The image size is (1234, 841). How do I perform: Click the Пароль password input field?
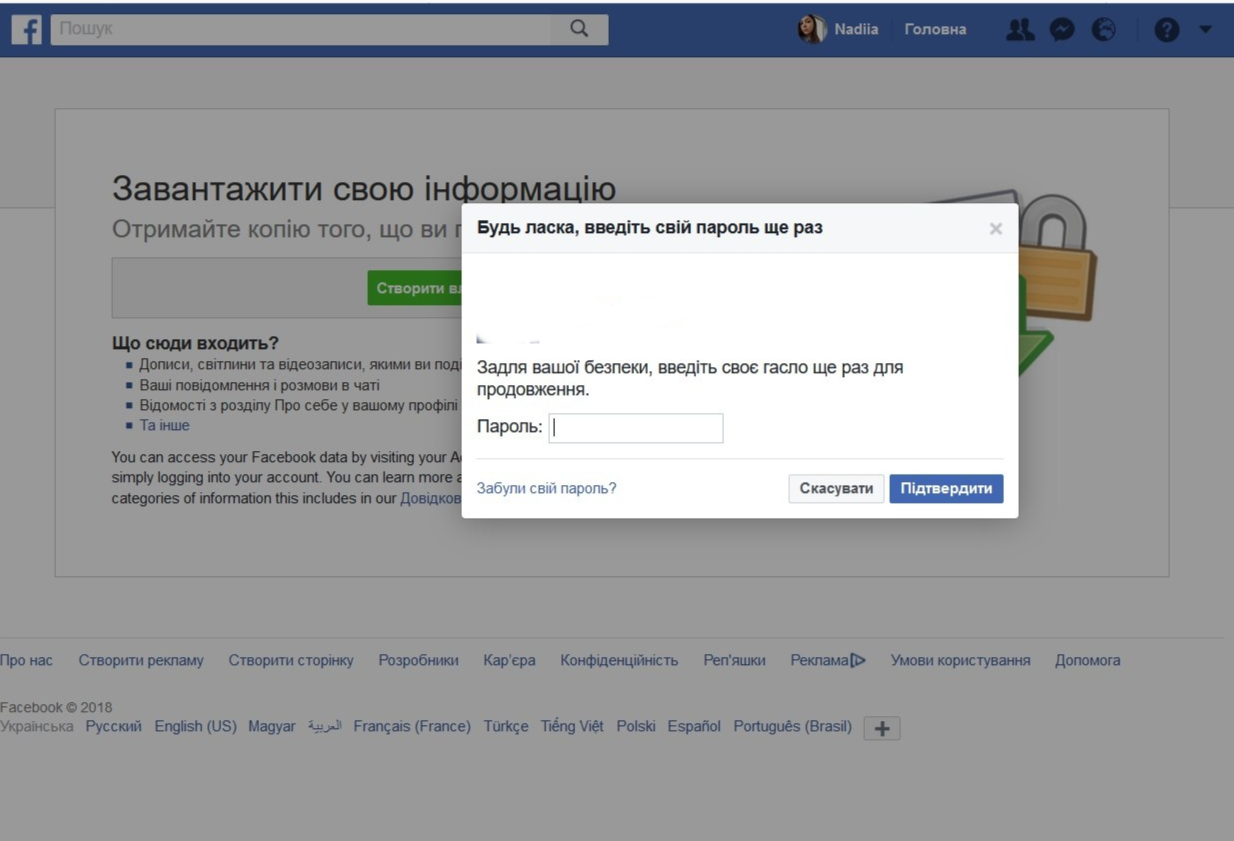636,428
